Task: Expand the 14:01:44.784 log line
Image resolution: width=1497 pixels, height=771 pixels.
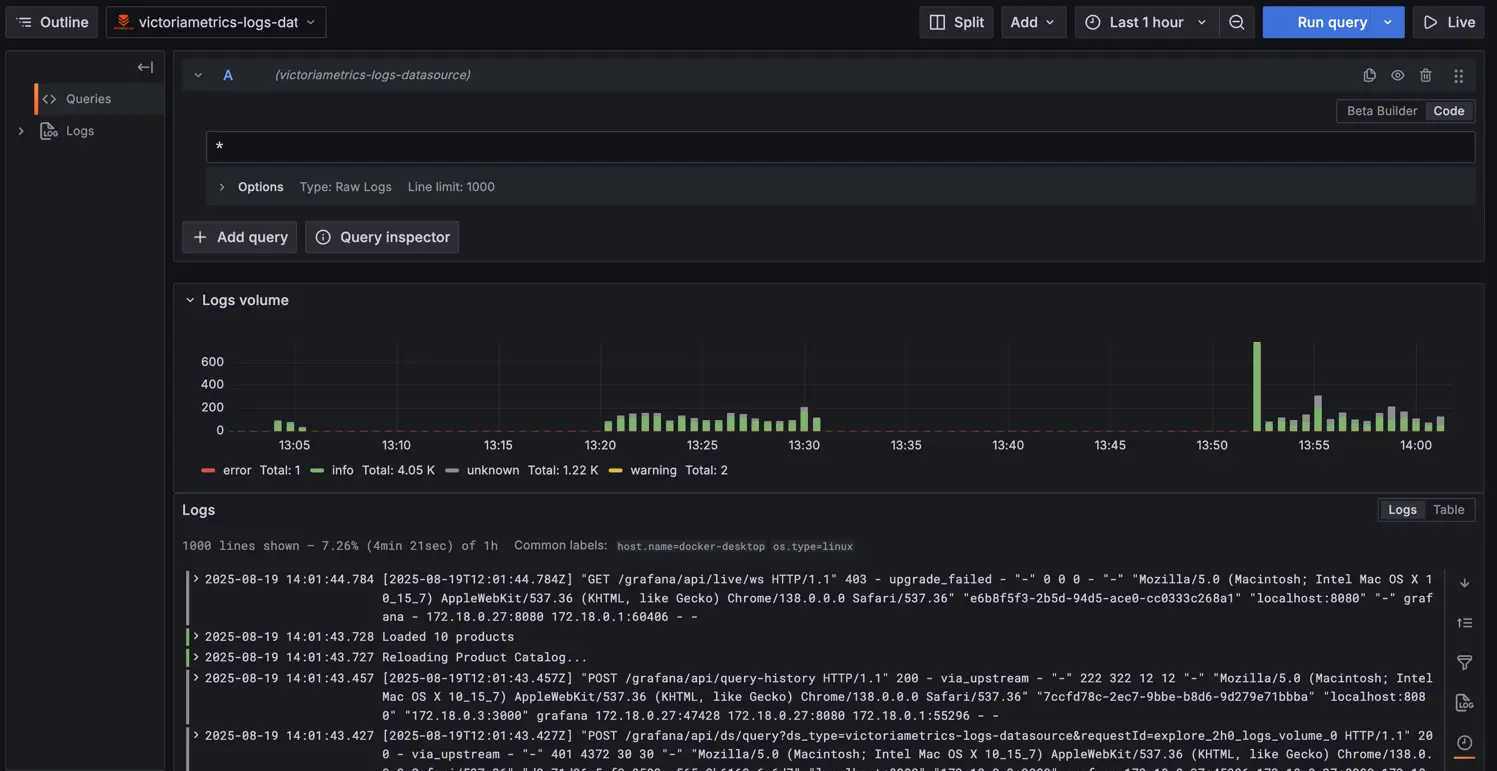Action: pos(196,579)
